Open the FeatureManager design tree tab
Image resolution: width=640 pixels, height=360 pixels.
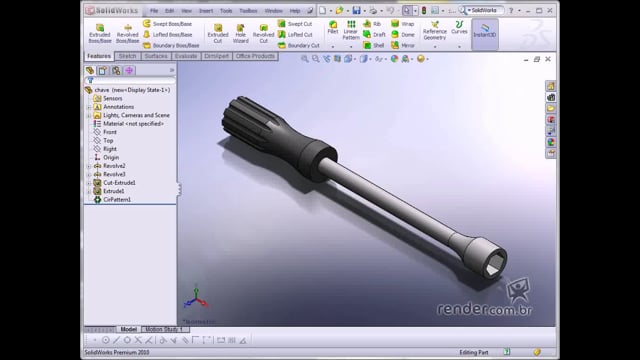(90, 70)
